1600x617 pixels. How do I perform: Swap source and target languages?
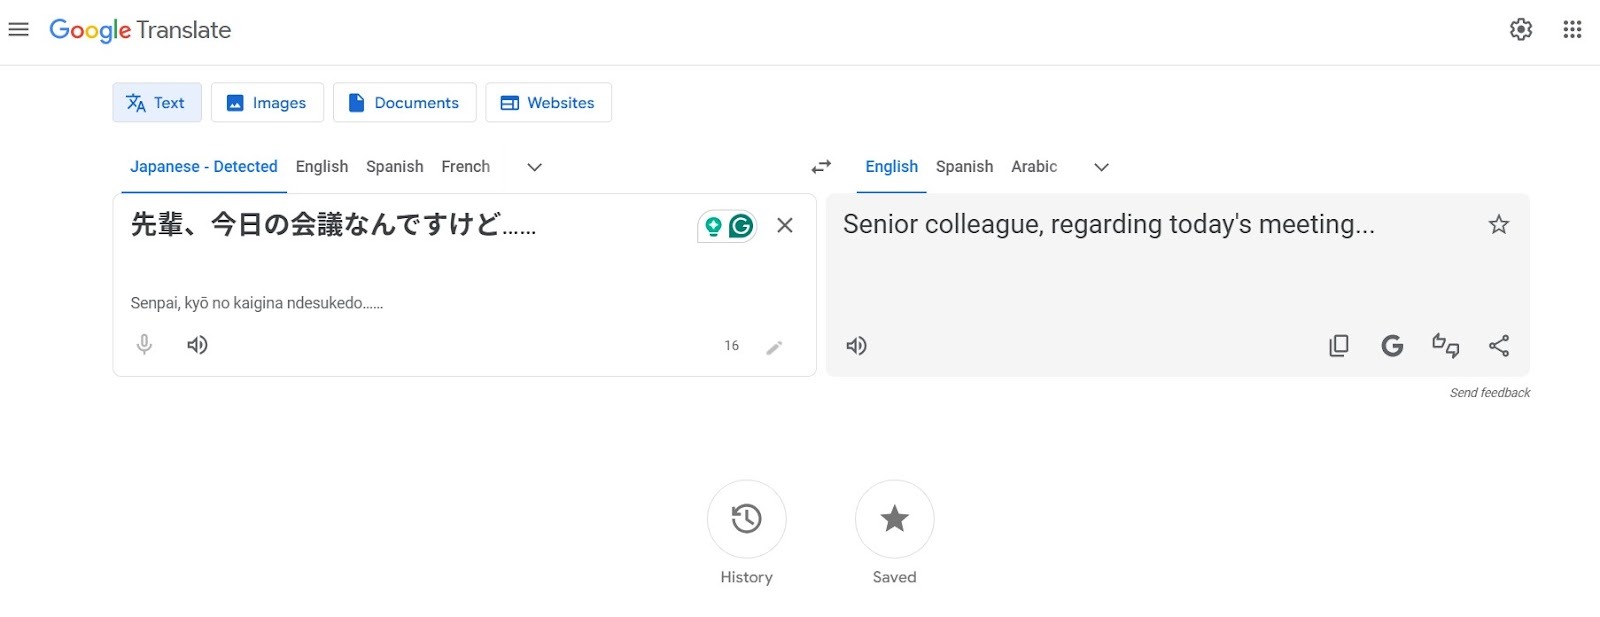click(821, 167)
